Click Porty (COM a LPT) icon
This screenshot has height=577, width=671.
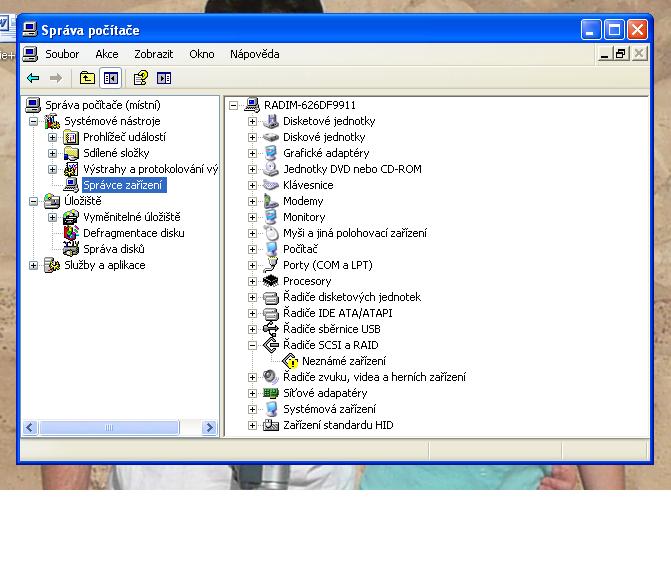[271, 265]
